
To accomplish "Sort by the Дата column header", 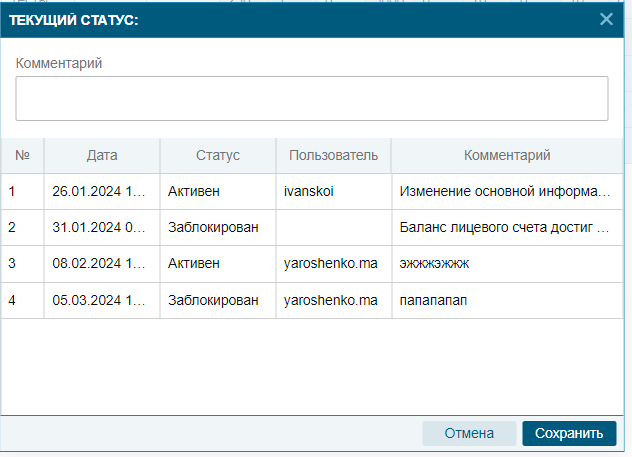I will pos(102,155).
